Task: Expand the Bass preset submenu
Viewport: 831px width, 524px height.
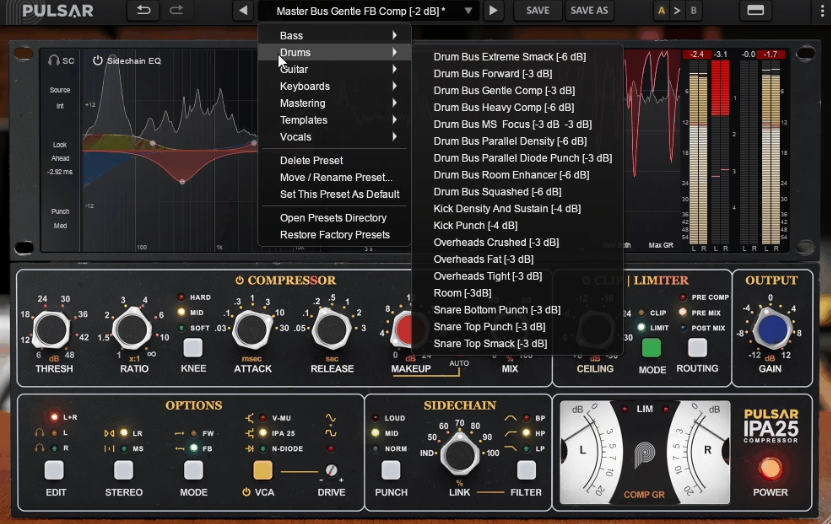Action: tap(334, 35)
